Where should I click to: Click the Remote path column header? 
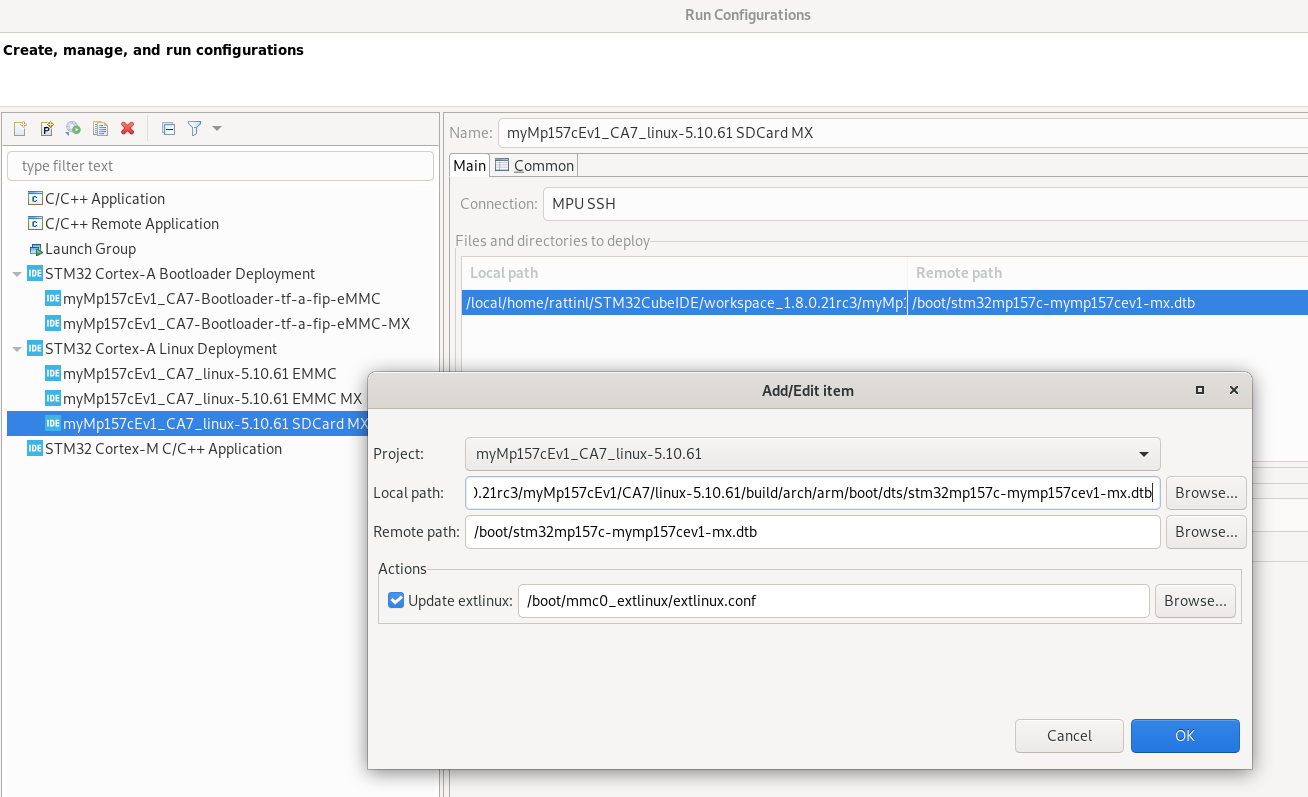[1107, 273]
